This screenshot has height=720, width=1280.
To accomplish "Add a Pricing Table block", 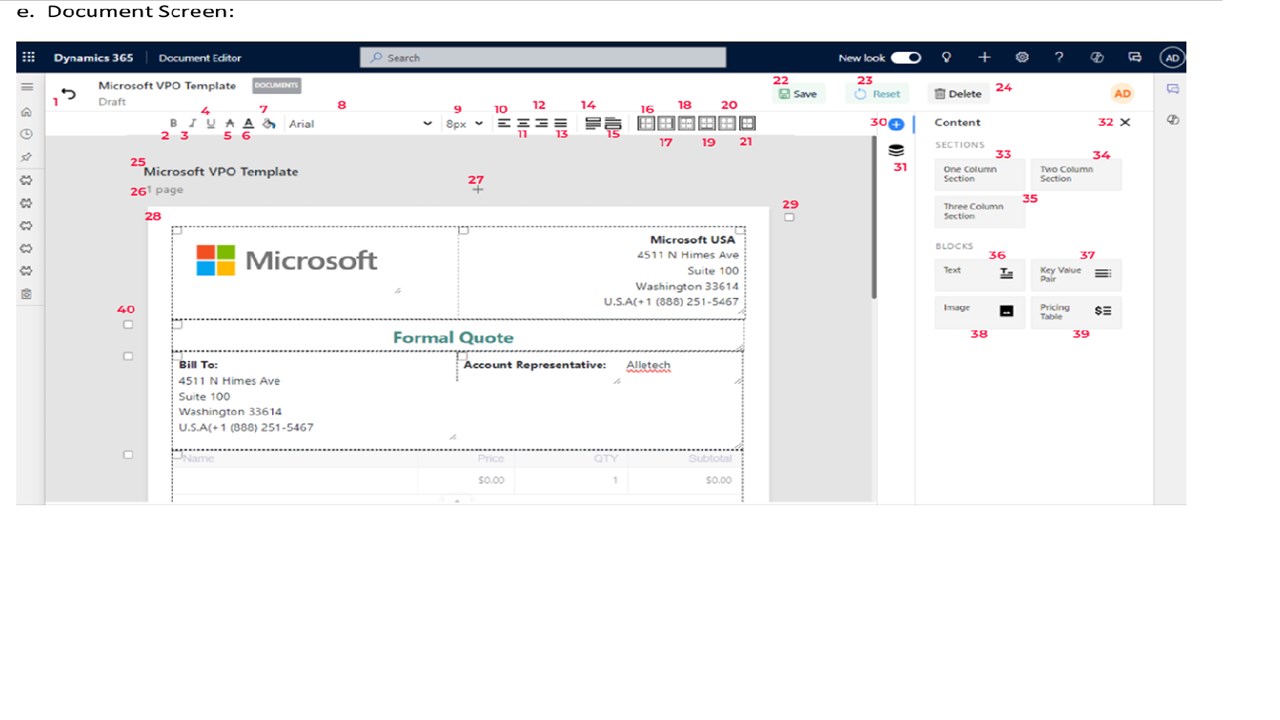I will point(1076,311).
